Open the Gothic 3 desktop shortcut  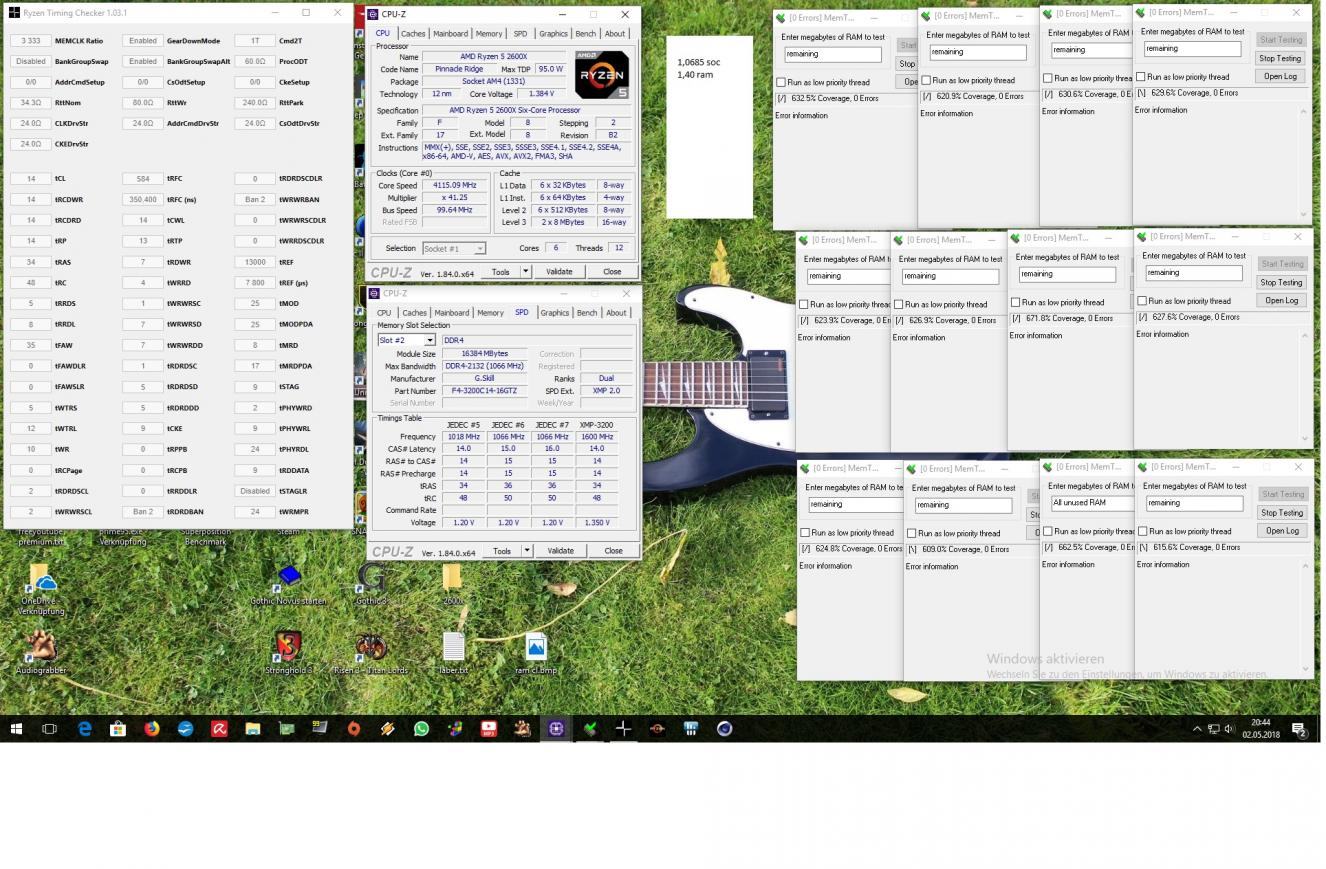pyautogui.click(x=371, y=585)
